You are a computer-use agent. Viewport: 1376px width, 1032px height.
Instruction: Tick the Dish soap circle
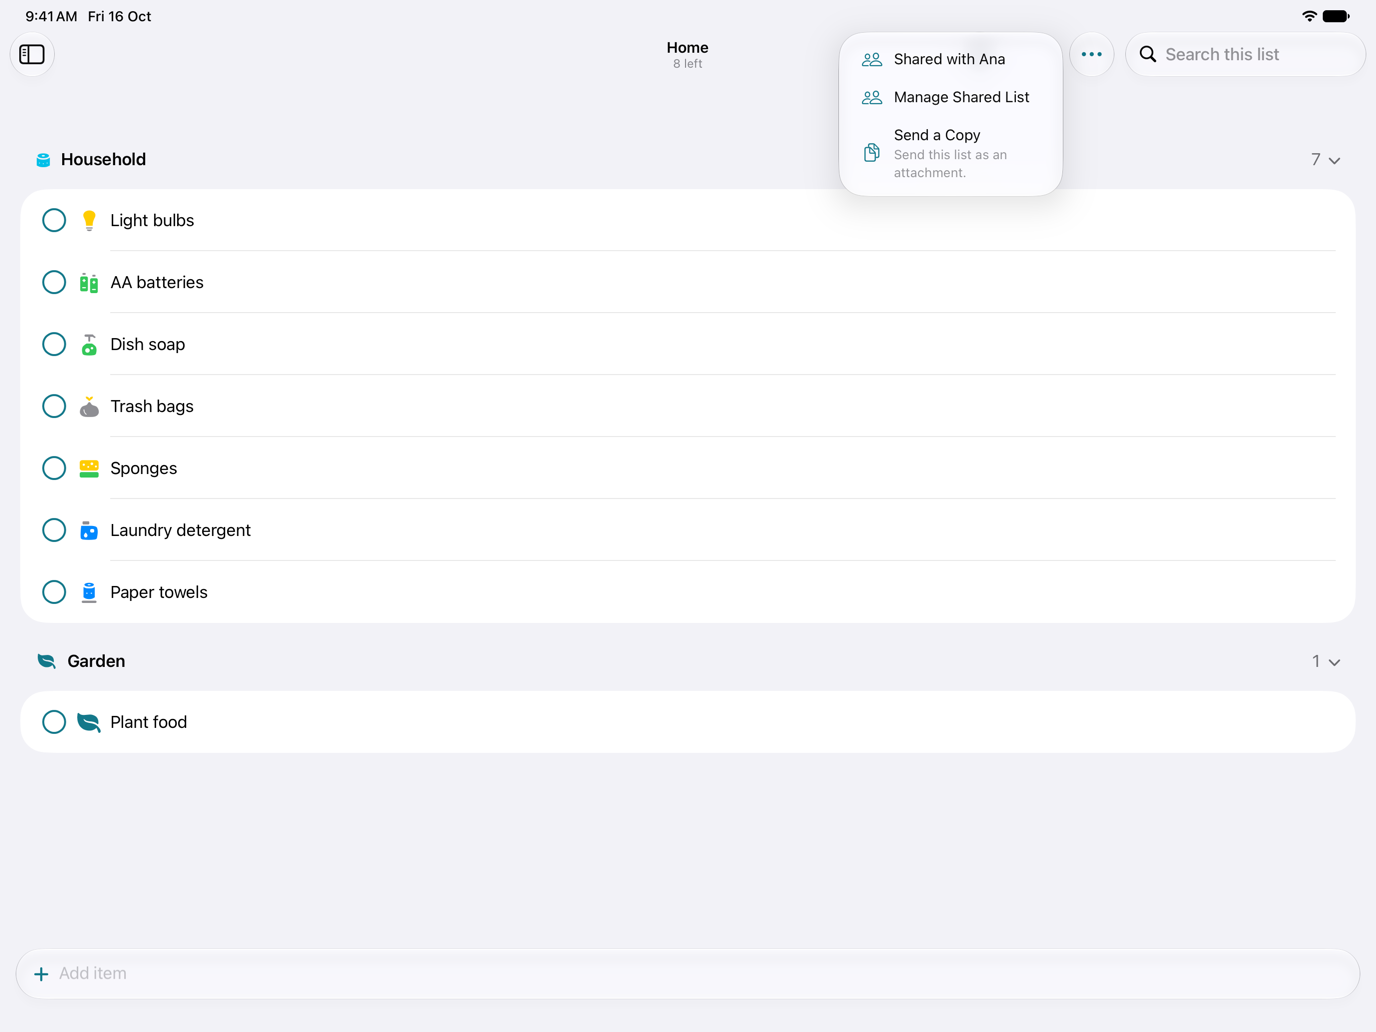pos(54,344)
